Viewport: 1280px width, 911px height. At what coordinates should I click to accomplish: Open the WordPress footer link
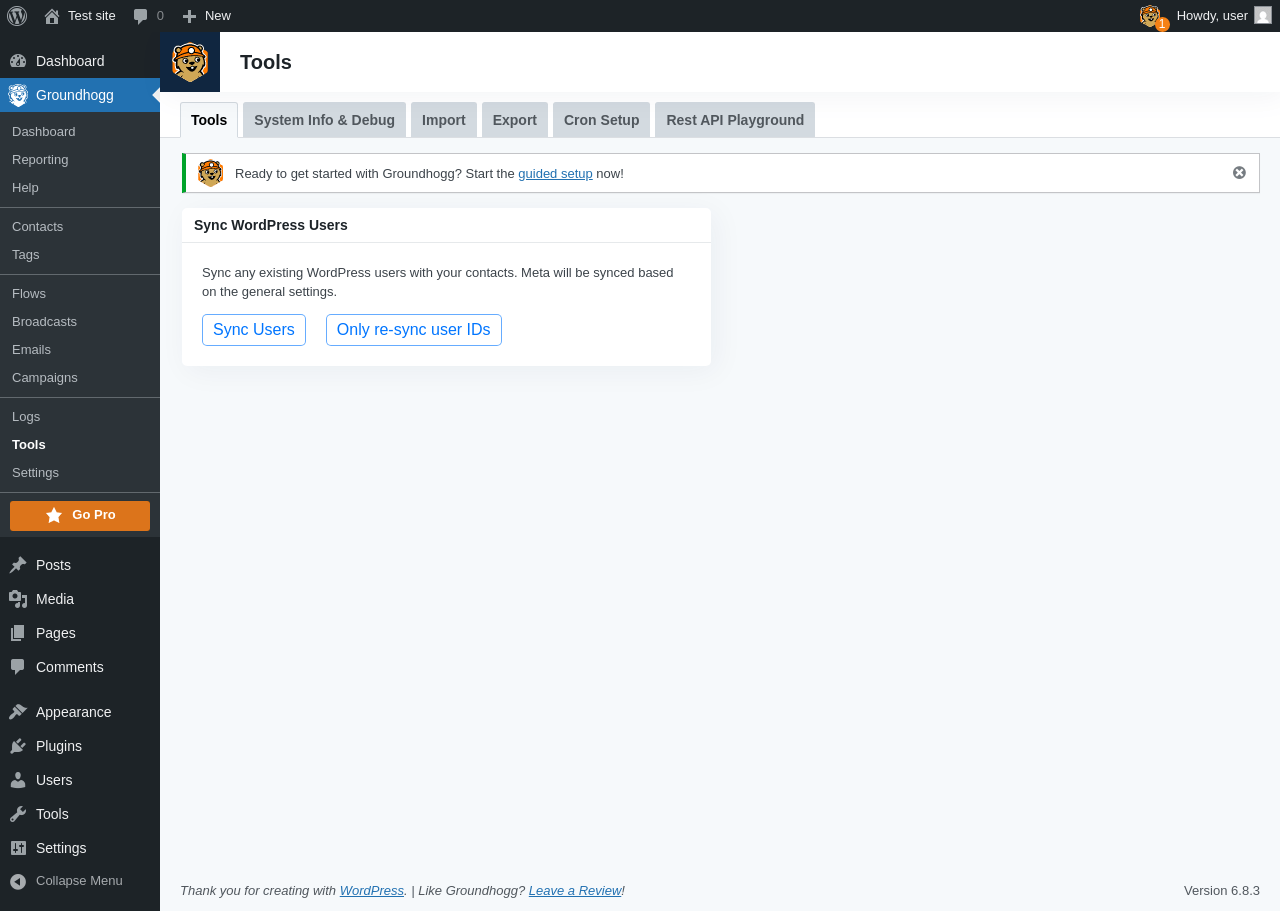click(372, 890)
